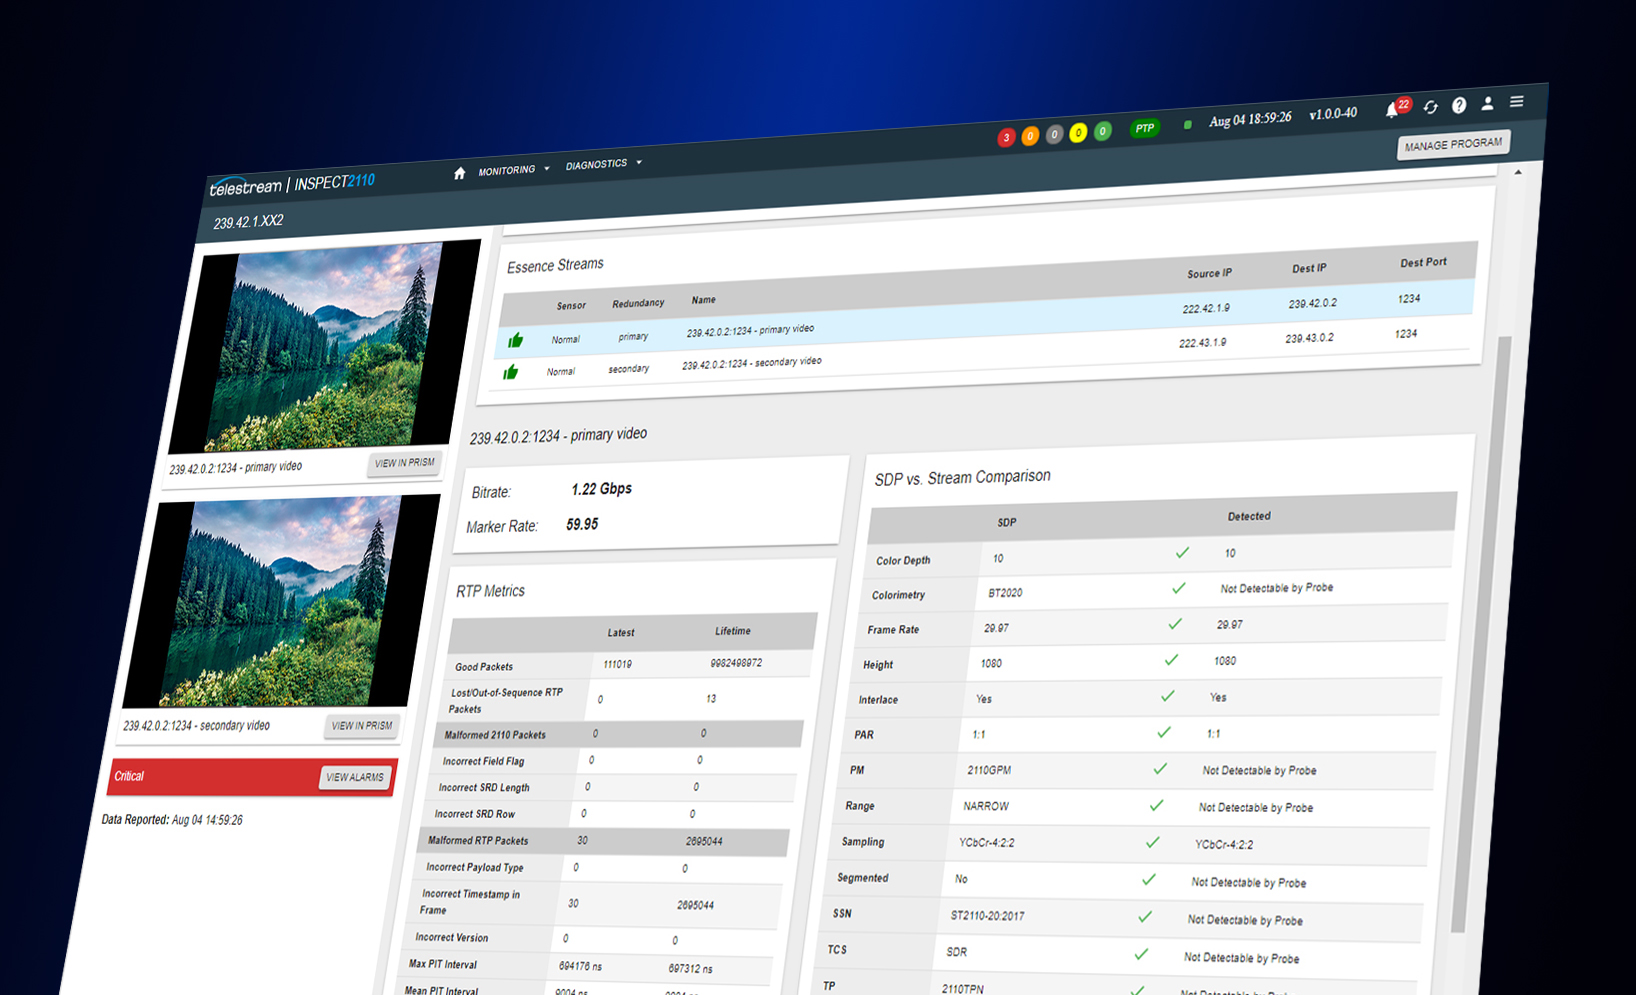Click the Dest IP column header

[x=1309, y=268]
